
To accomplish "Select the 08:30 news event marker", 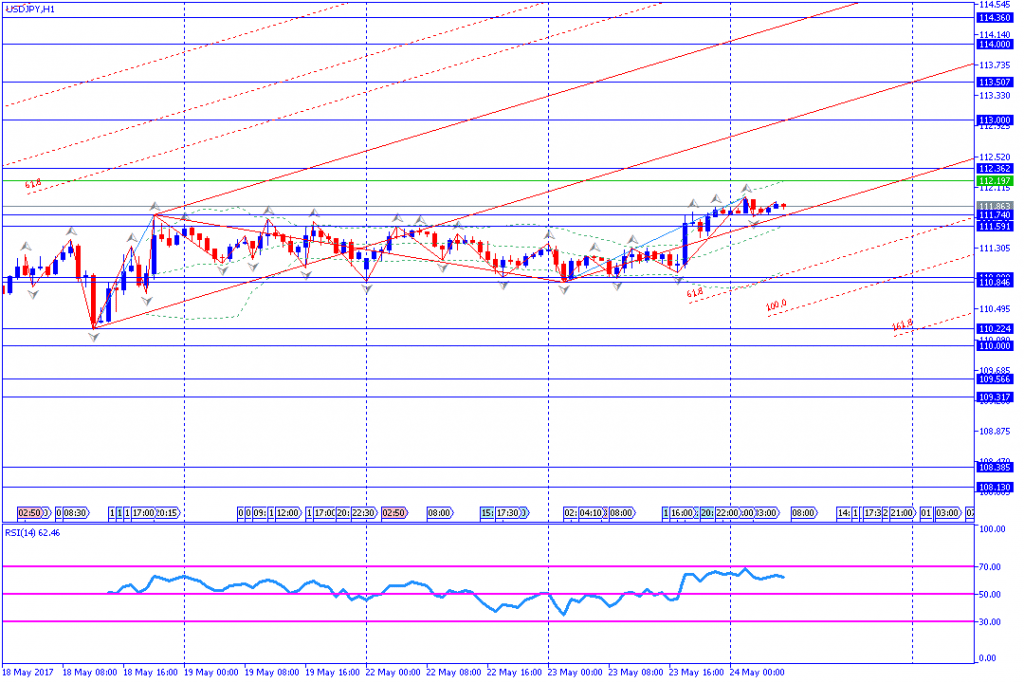I will click(75, 513).
